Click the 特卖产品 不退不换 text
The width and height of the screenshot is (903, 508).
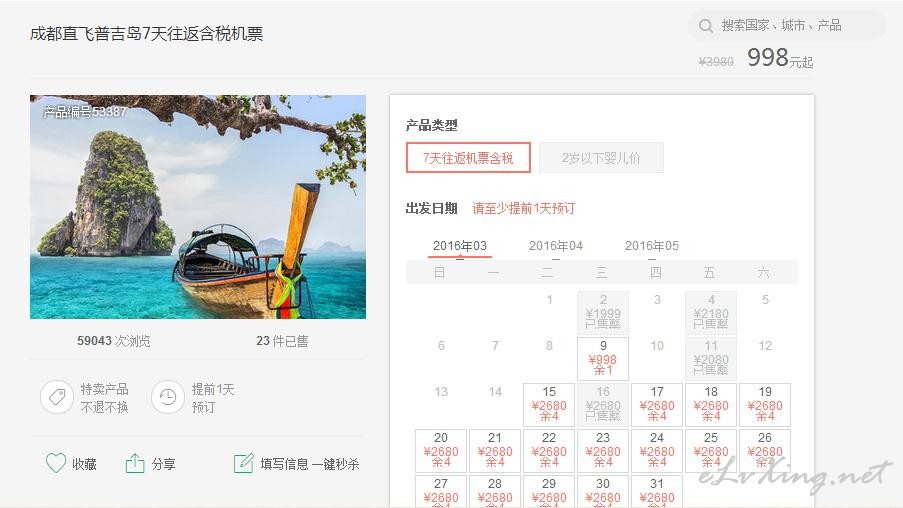coord(104,398)
